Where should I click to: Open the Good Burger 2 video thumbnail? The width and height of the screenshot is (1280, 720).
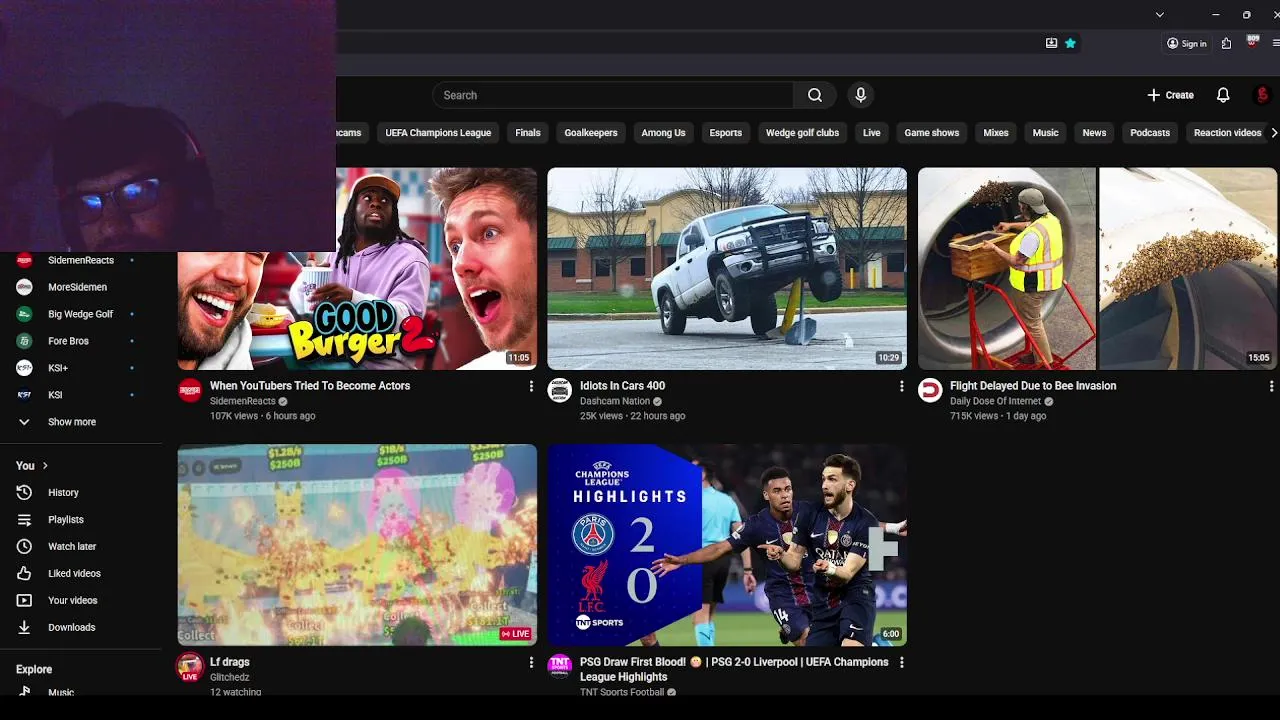coord(357,268)
